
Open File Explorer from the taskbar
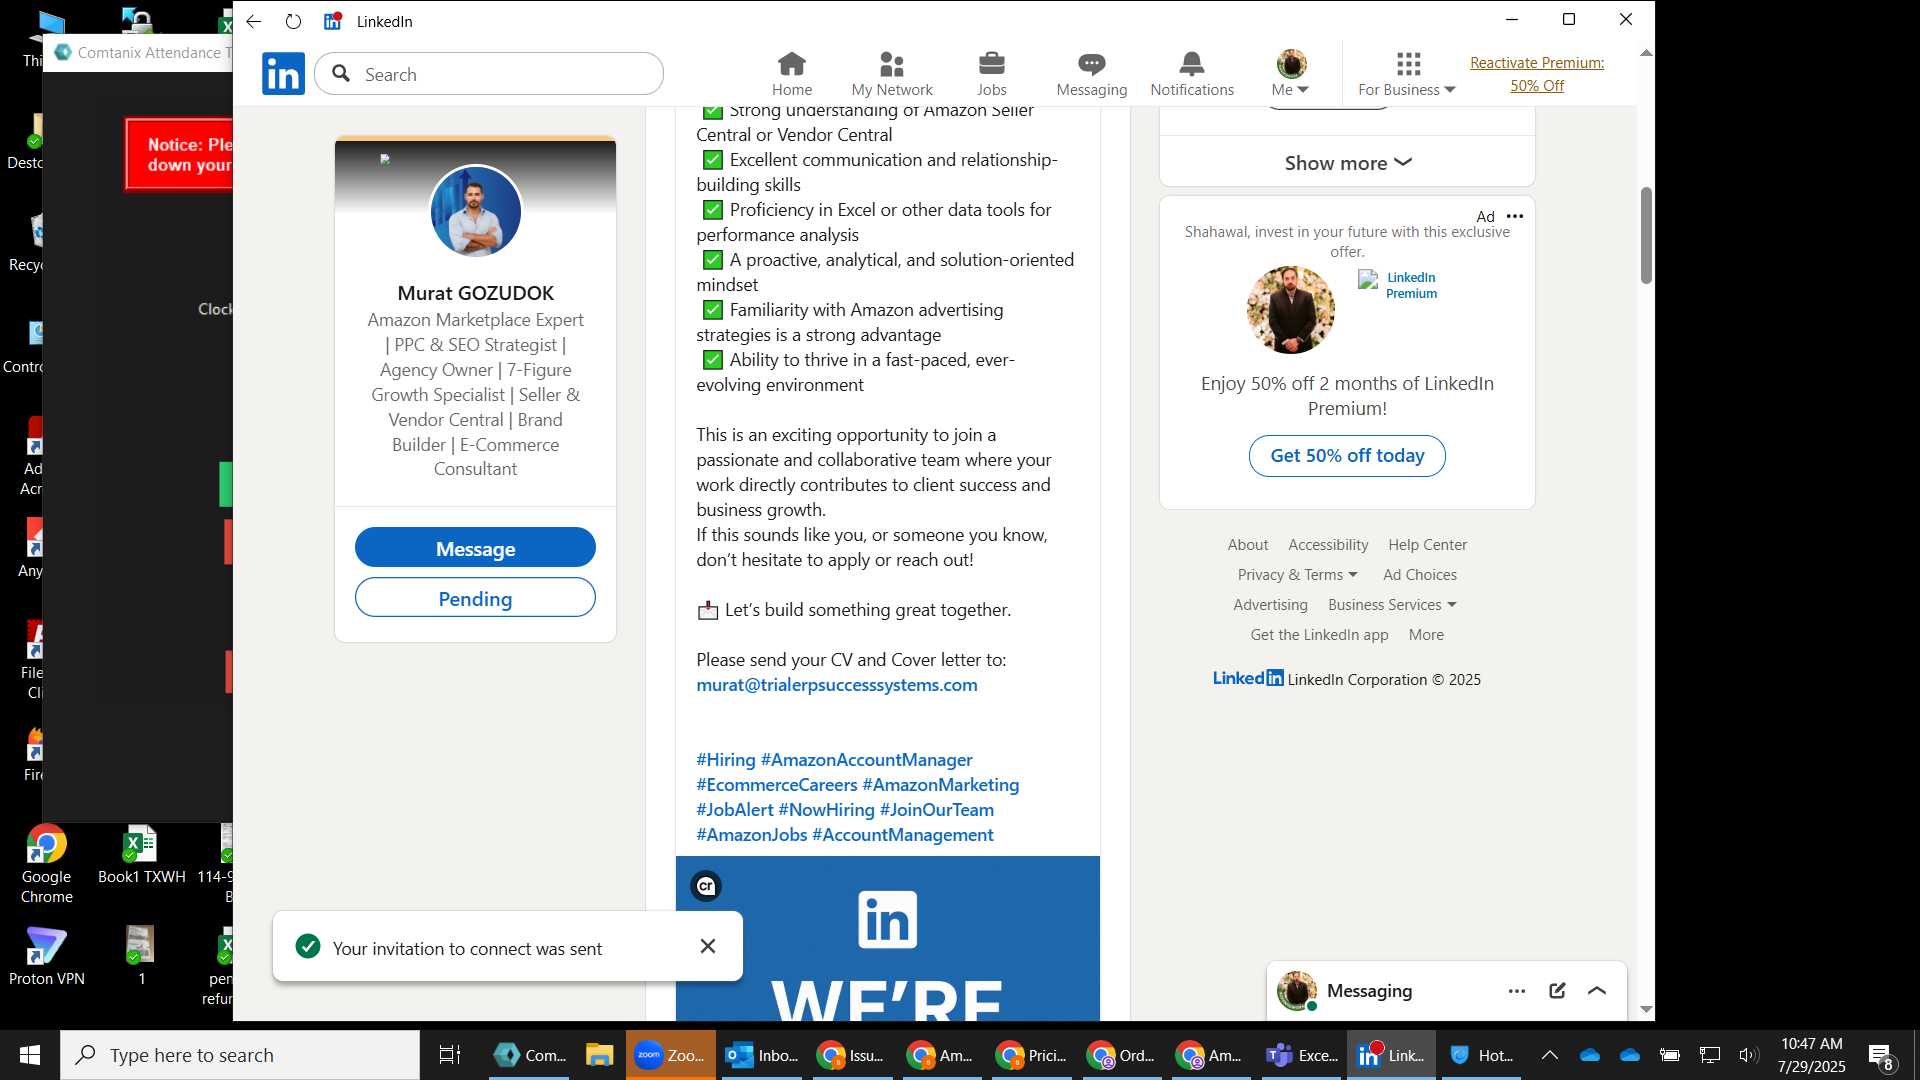click(599, 1055)
